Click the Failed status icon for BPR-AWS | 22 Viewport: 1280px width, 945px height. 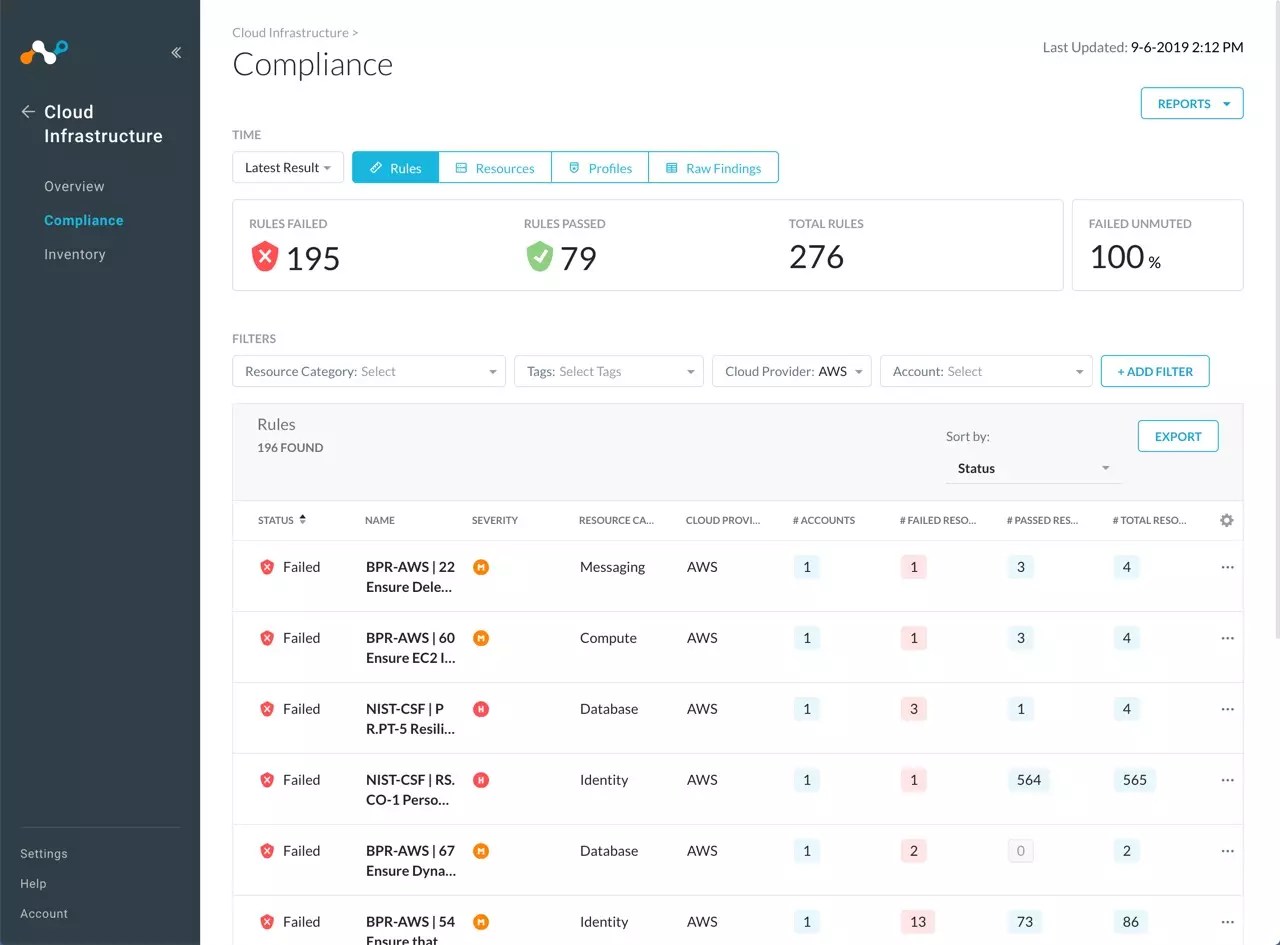(267, 567)
